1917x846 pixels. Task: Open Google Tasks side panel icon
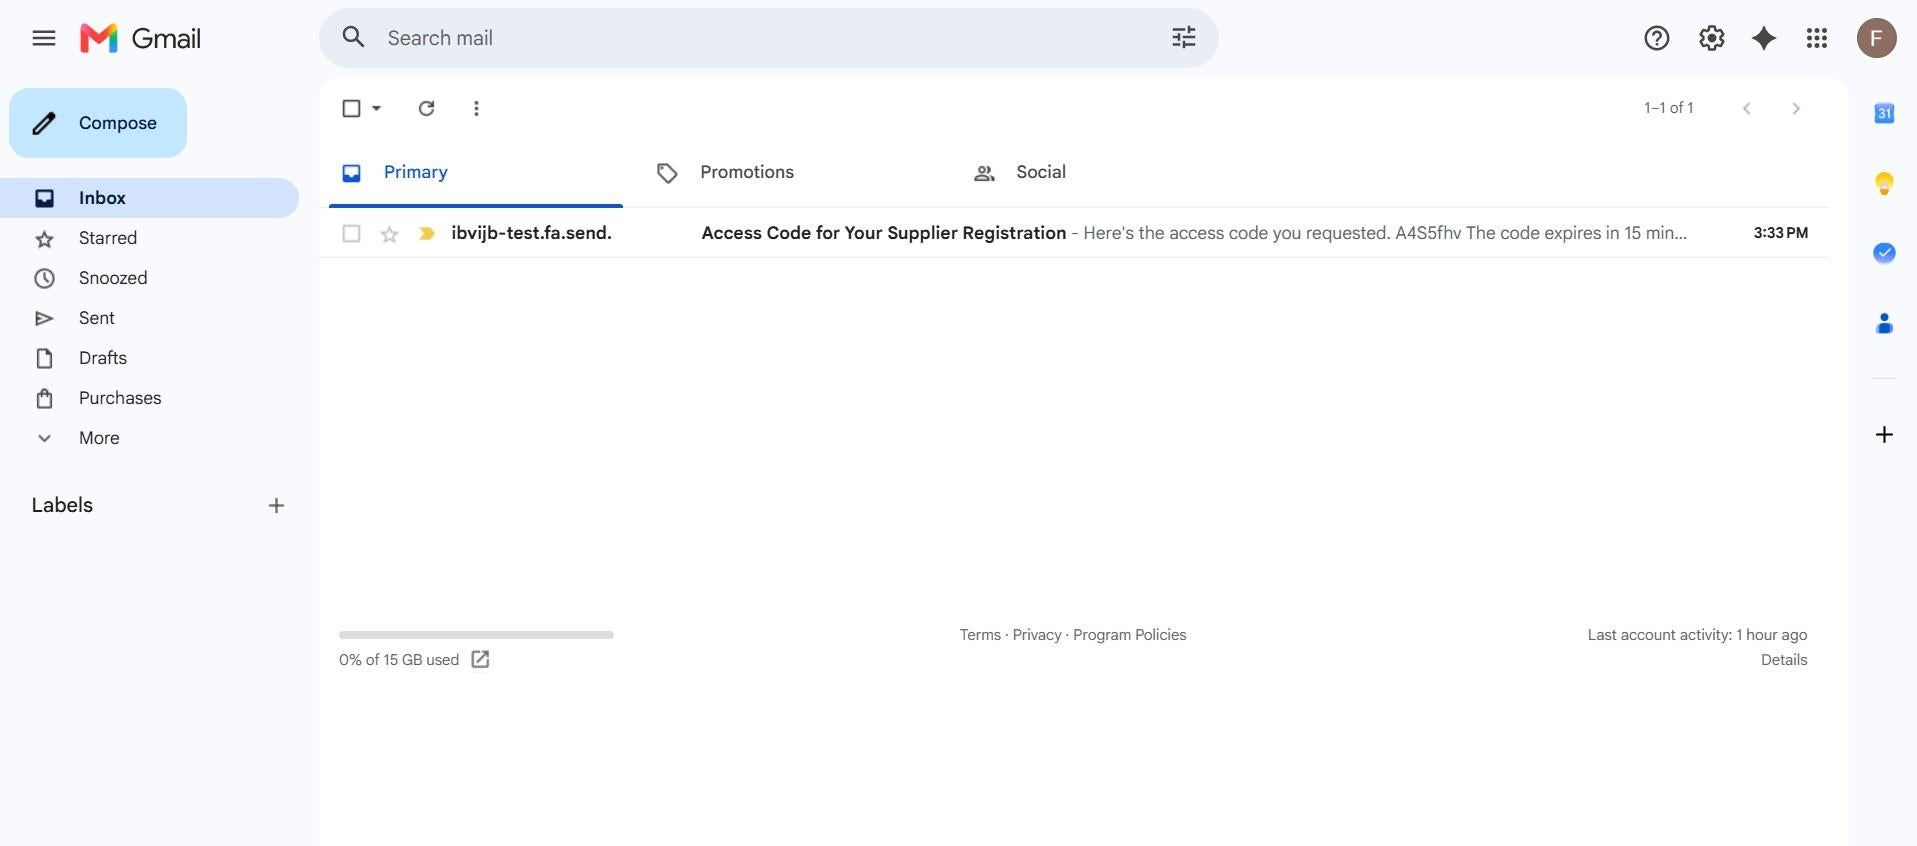(x=1884, y=253)
